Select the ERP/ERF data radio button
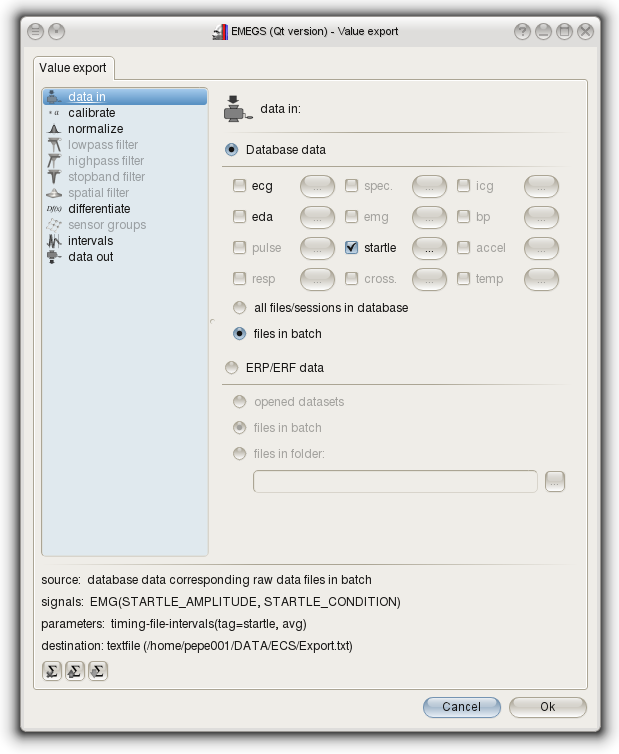This screenshot has height=754, width=619. click(232, 368)
